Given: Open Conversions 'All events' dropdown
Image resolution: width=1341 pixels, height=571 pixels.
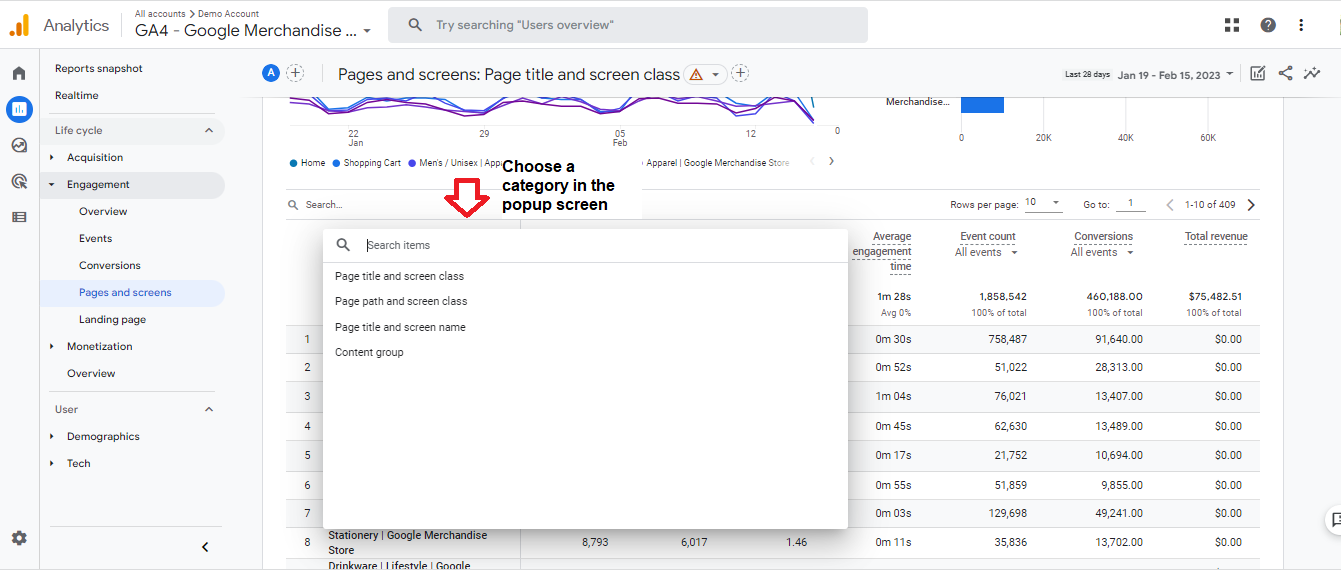Looking at the screenshot, I should pos(1103,253).
